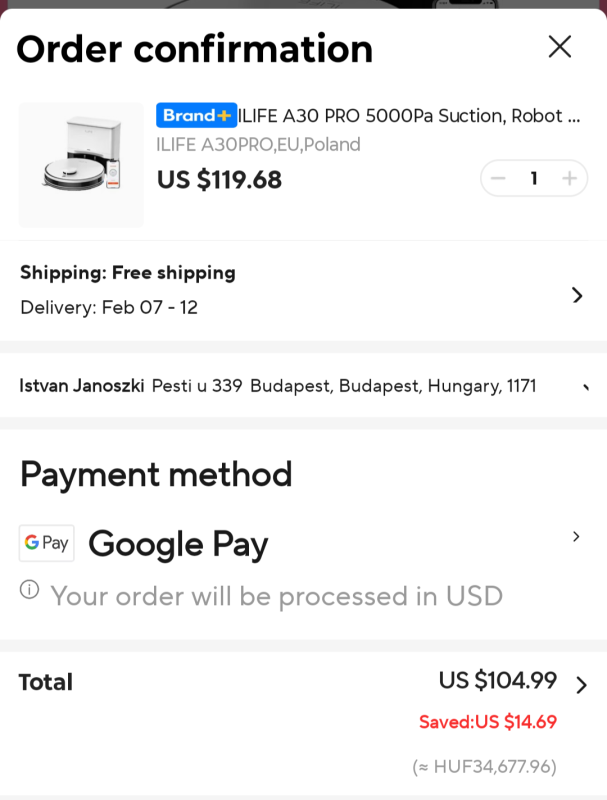Select the quantity value field
Screen dimensions: 607x800
[x=534, y=179]
